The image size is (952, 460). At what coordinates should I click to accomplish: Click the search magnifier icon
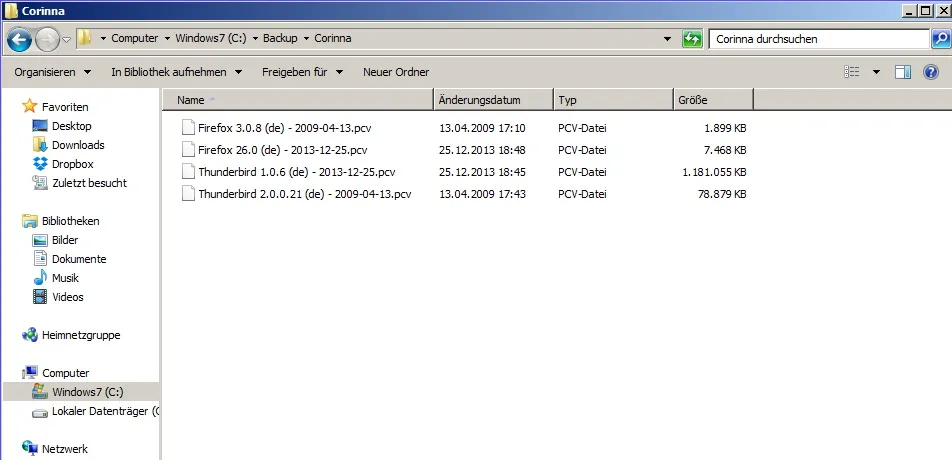940,39
